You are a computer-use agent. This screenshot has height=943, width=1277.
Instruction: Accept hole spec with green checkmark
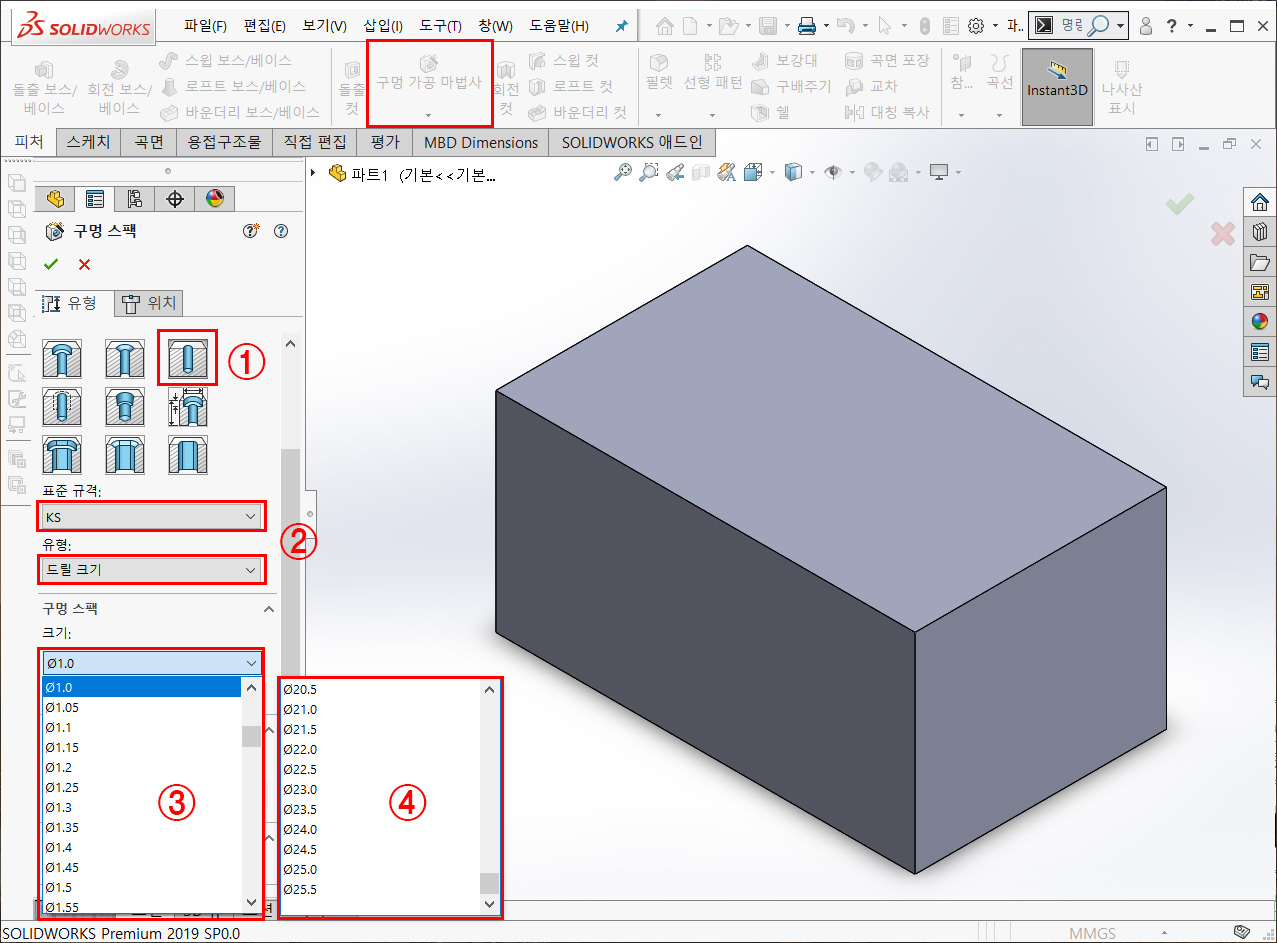[51, 264]
